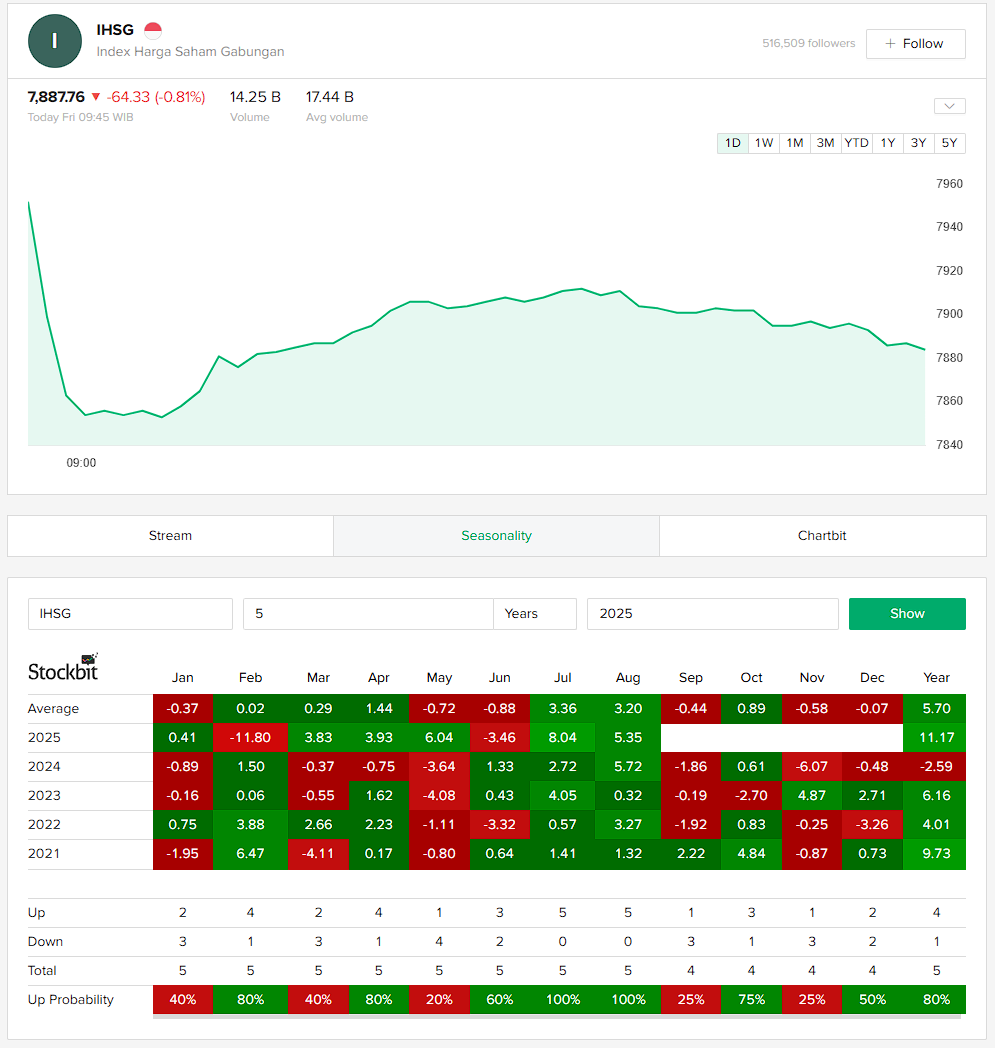This screenshot has width=995, height=1048.
Task: Click the -6.07 cell for Nov 2024
Action: point(812,767)
